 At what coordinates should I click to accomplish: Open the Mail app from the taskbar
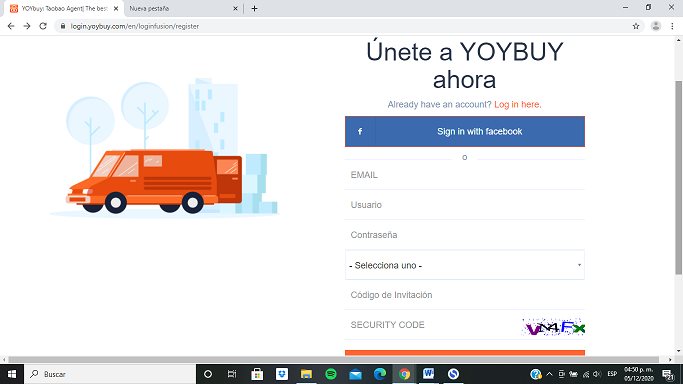pos(355,374)
